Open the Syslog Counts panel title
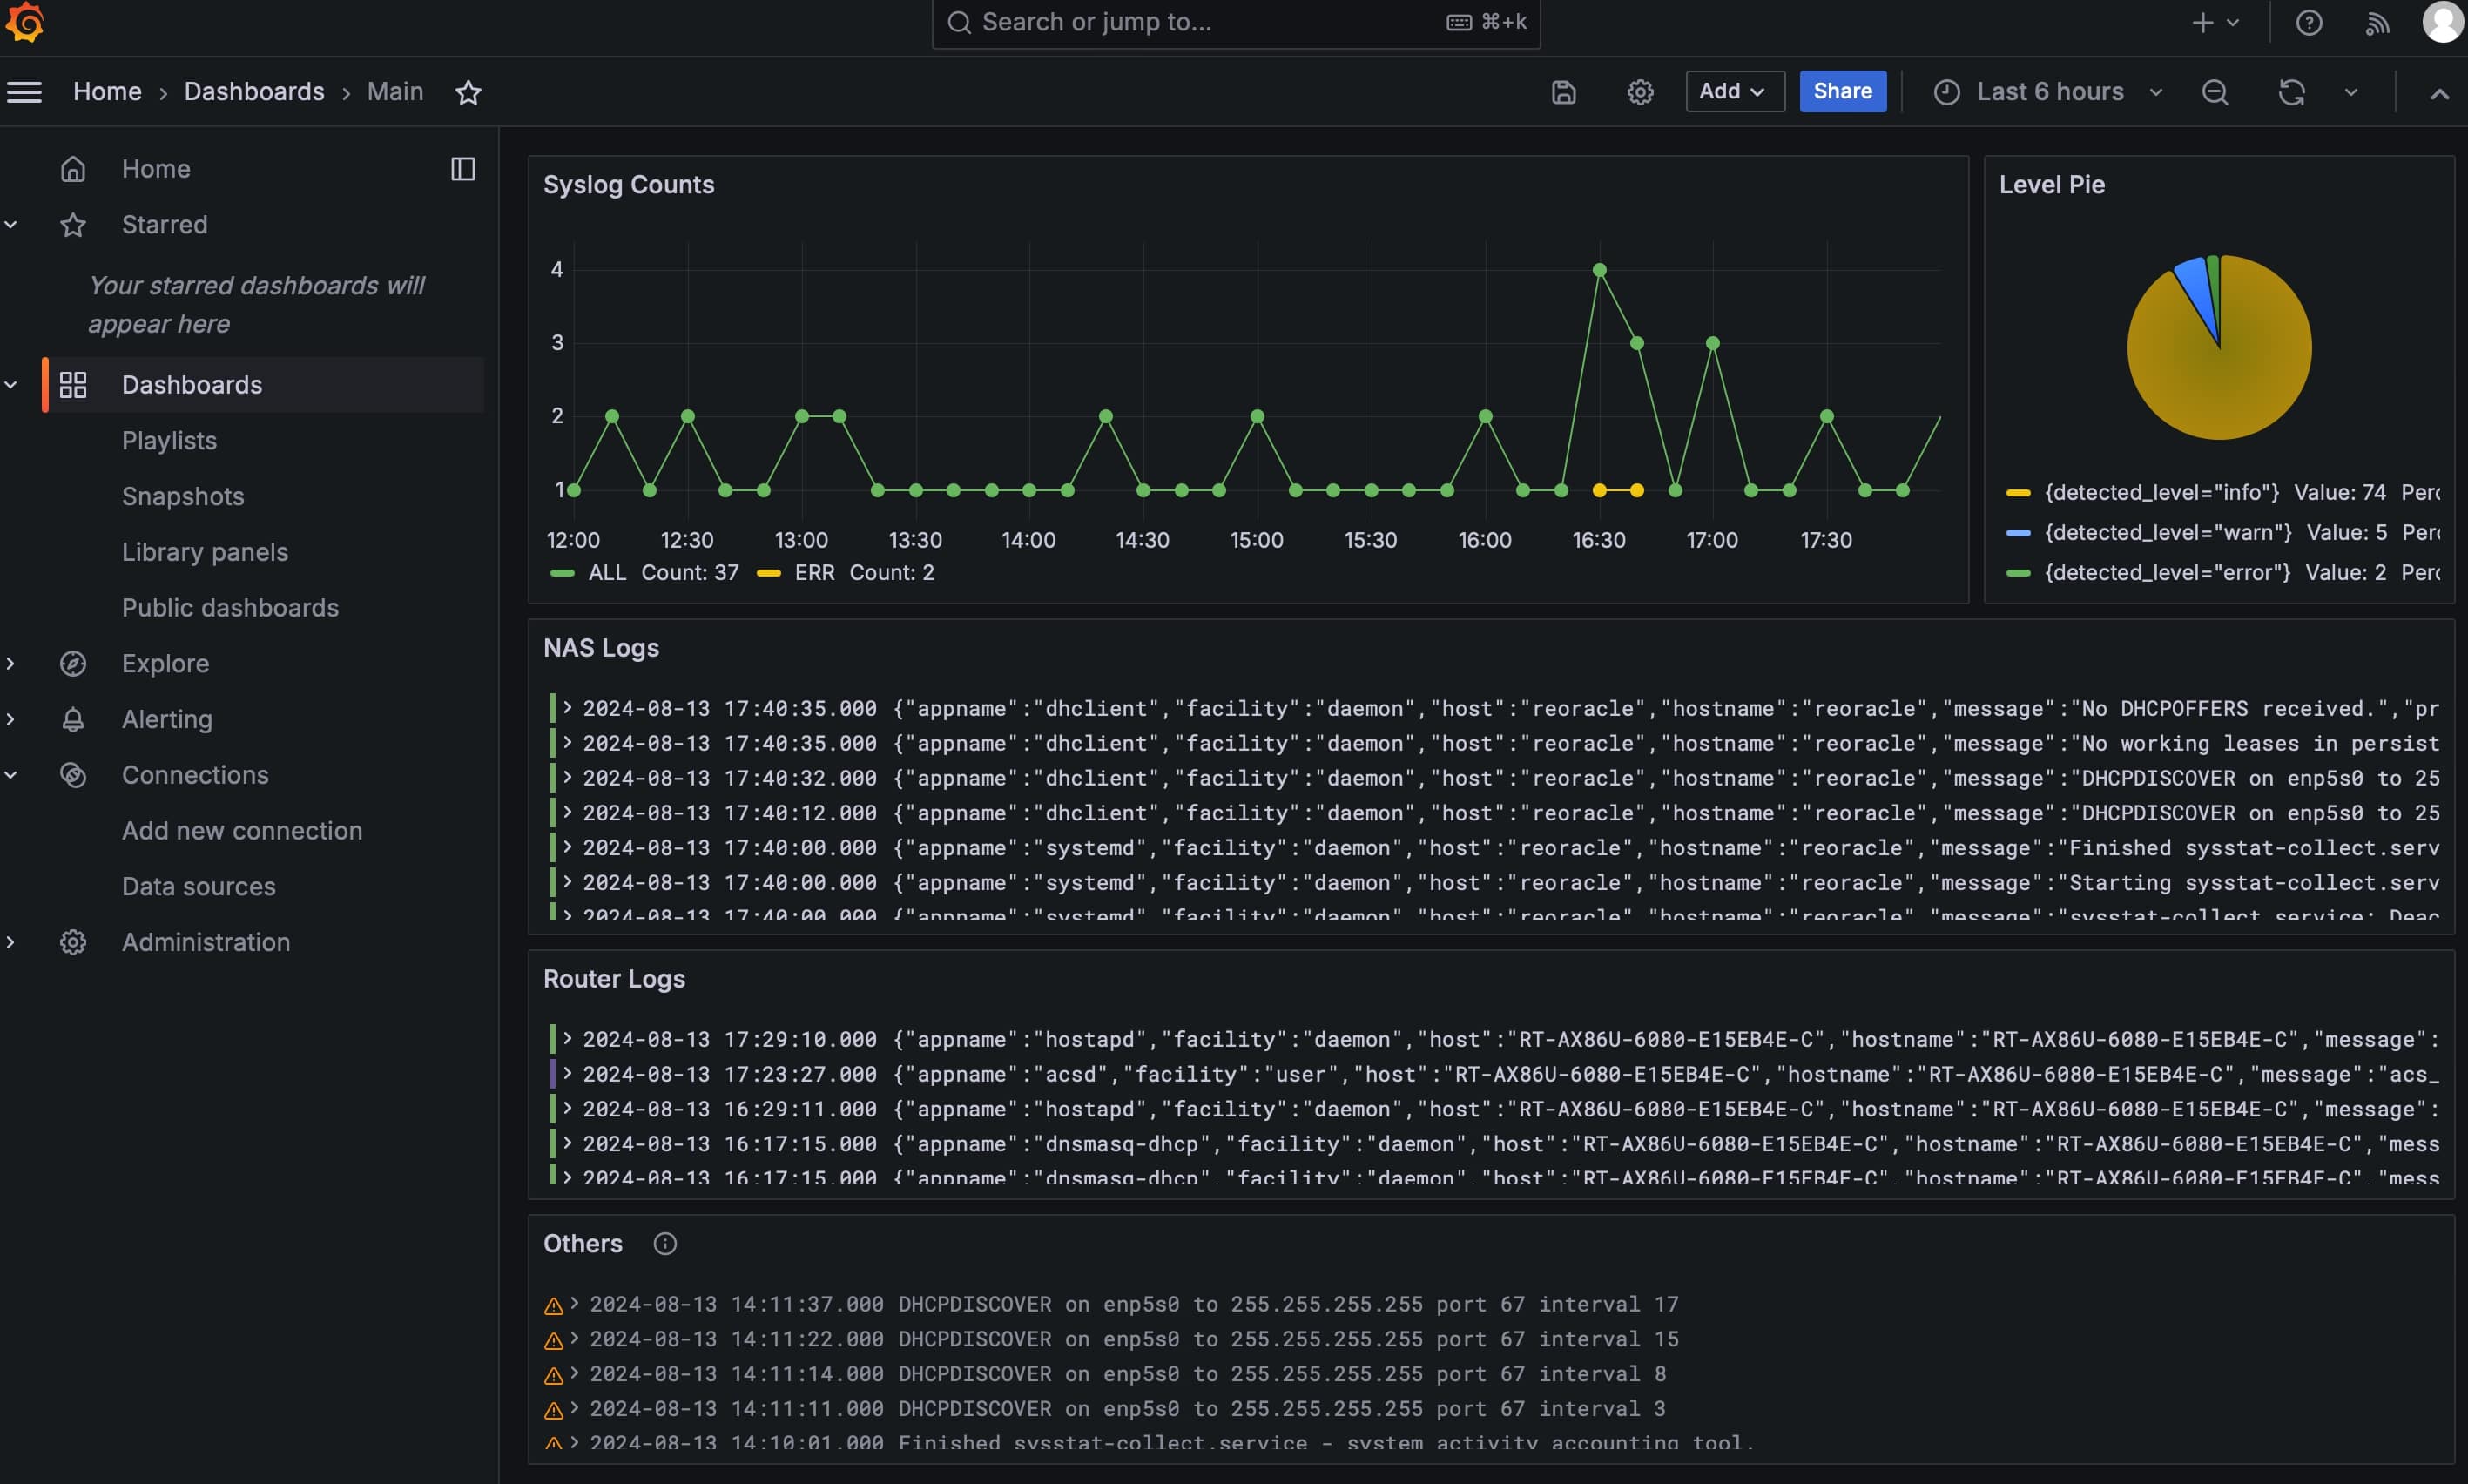The height and width of the screenshot is (1484, 2468). pyautogui.click(x=629, y=185)
